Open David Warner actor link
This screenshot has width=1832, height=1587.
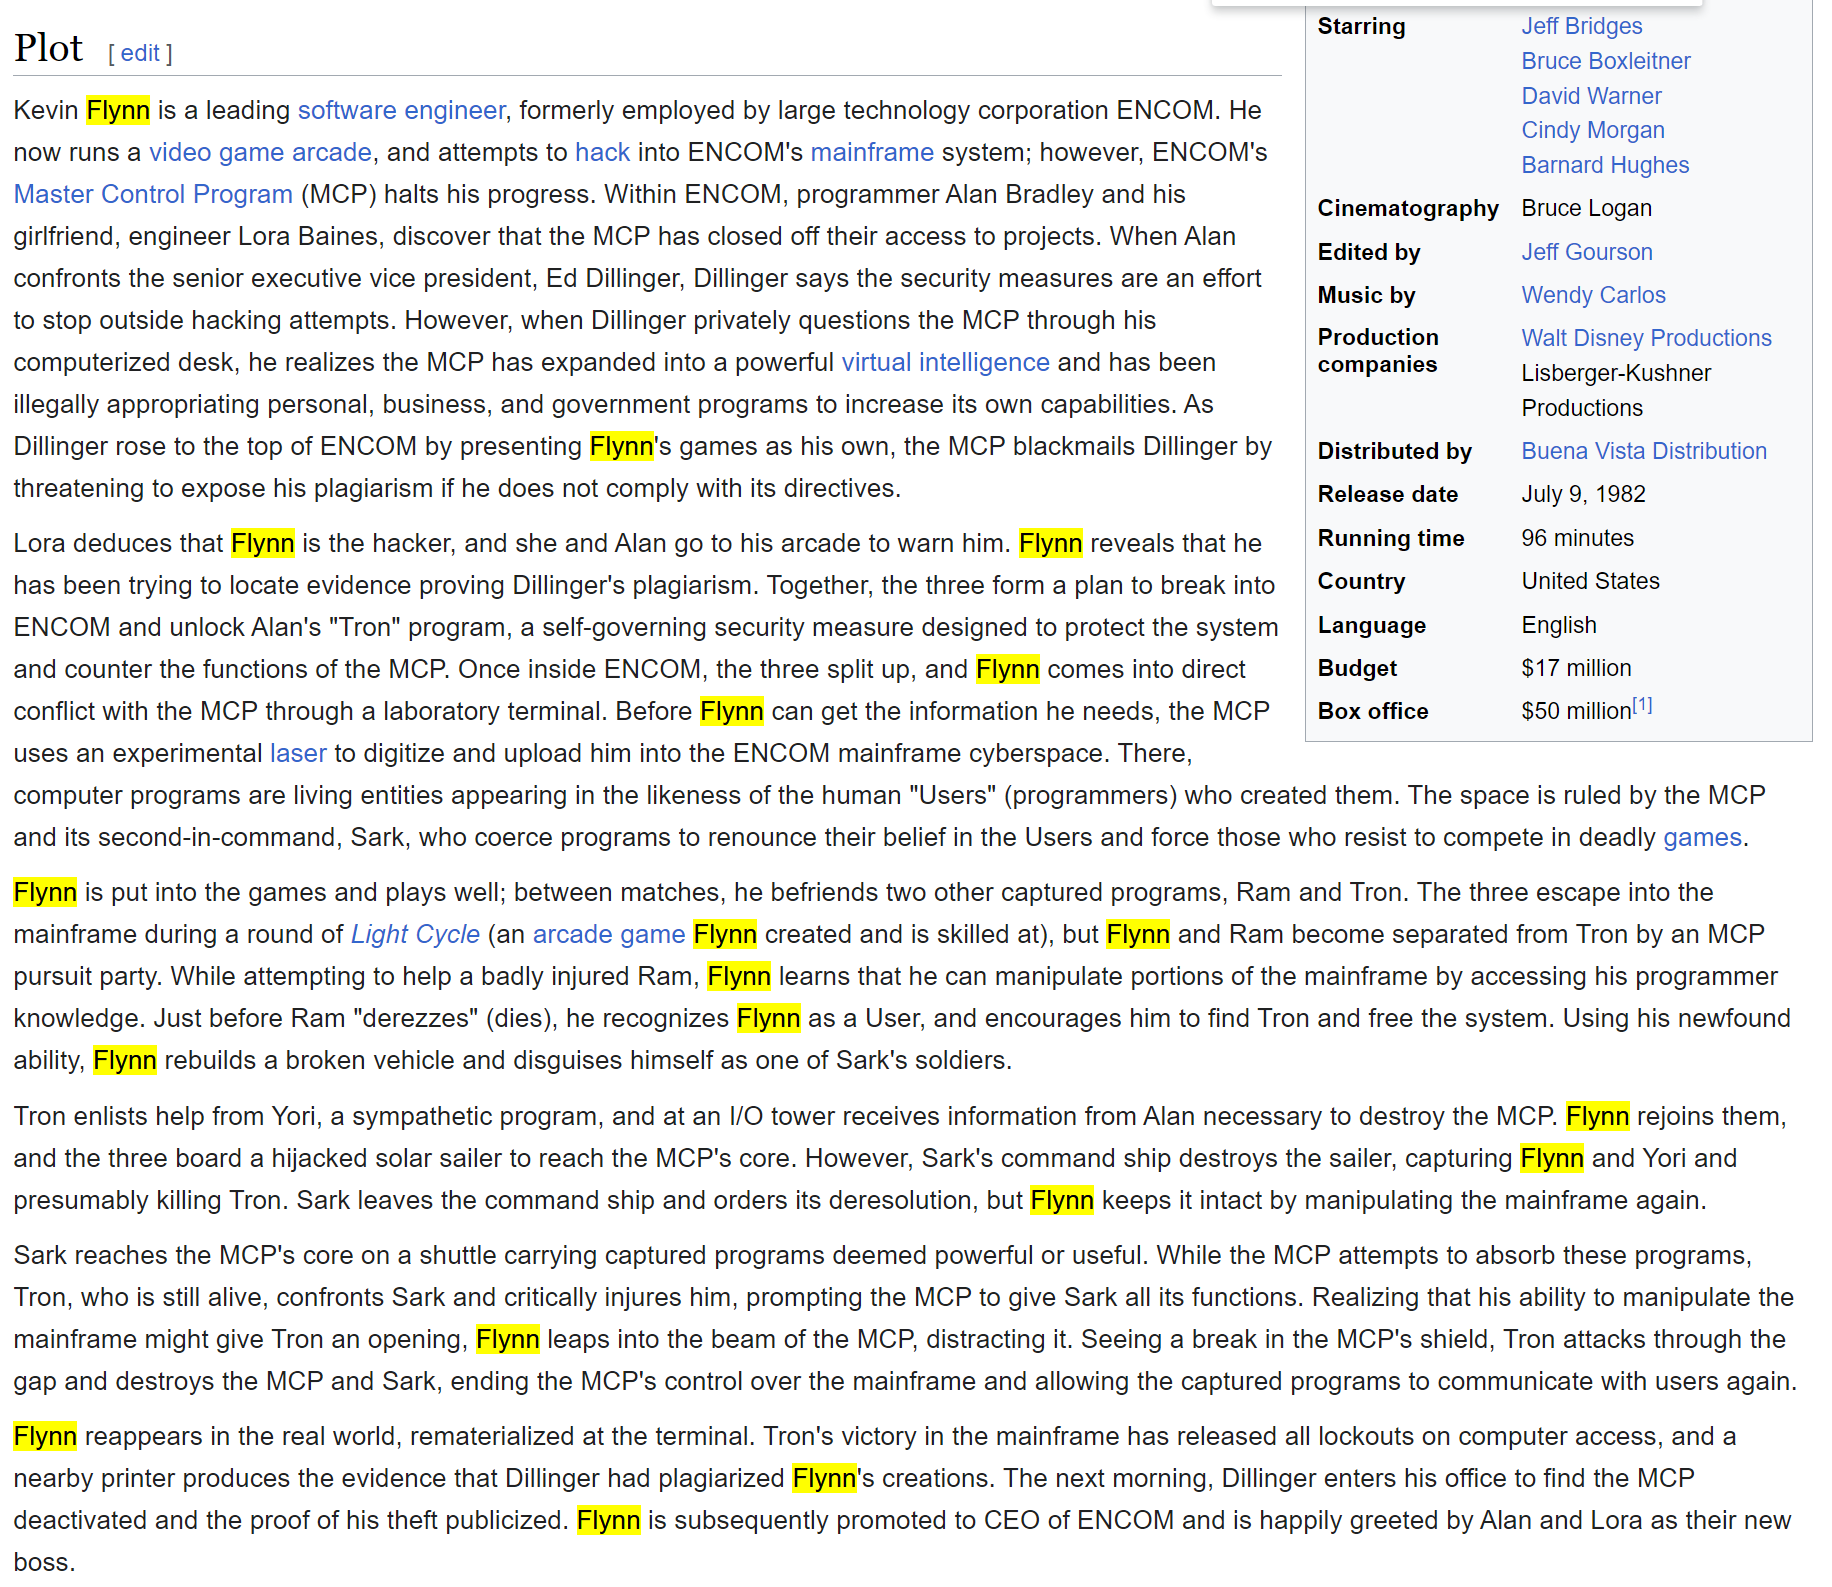[x=1591, y=96]
